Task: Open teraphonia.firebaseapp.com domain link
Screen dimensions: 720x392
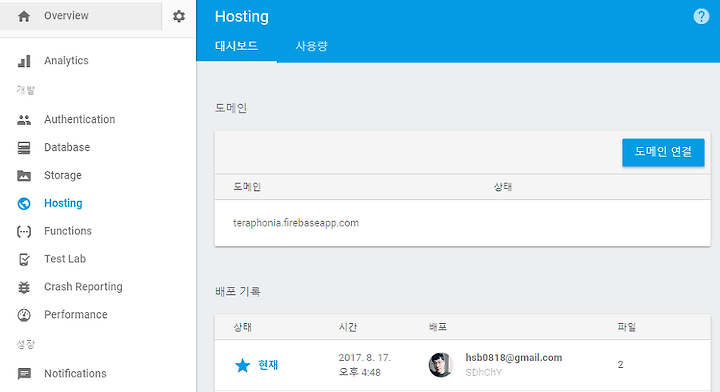Action: click(296, 223)
